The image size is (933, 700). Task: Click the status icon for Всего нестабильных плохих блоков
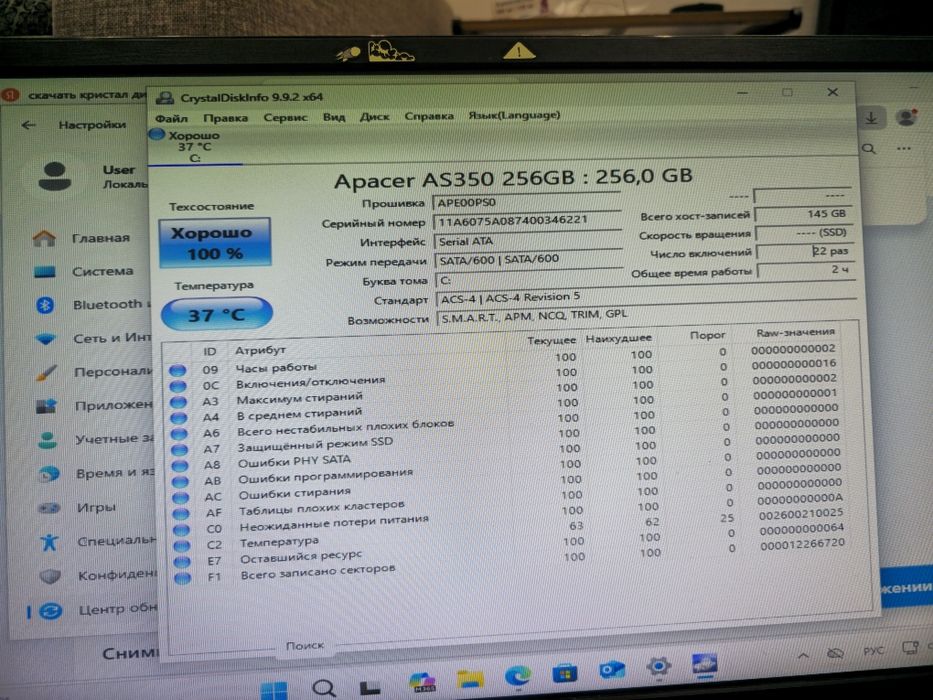179,434
